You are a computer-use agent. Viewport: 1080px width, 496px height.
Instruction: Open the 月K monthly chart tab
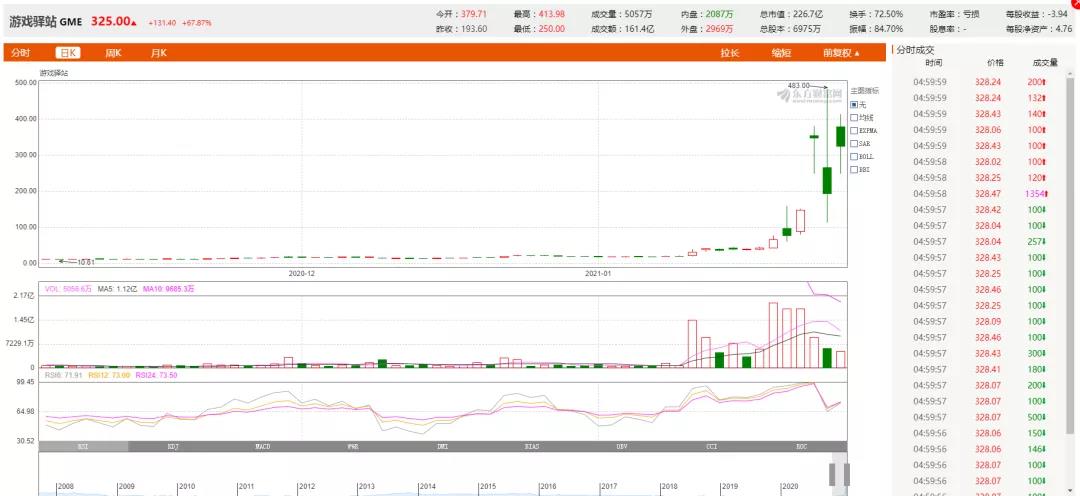(158, 53)
